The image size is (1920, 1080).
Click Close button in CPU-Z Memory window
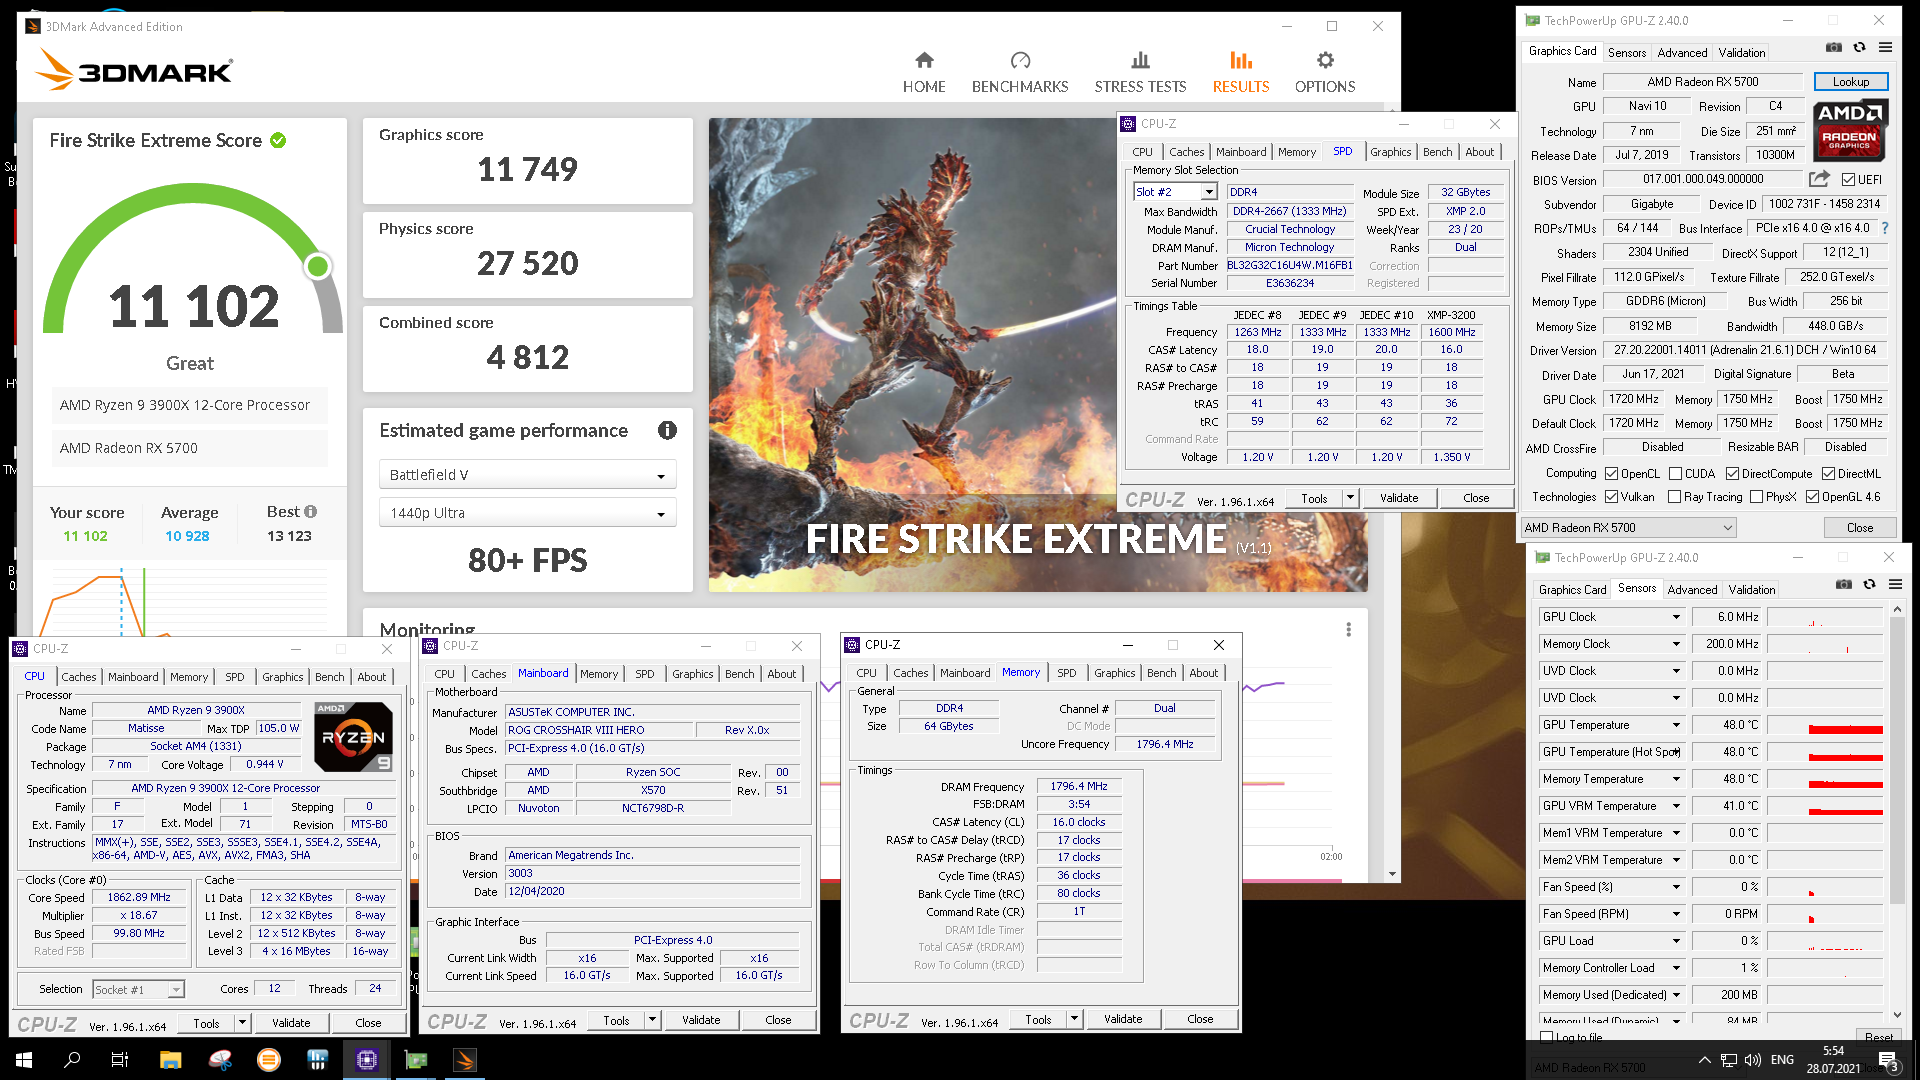(1200, 1019)
